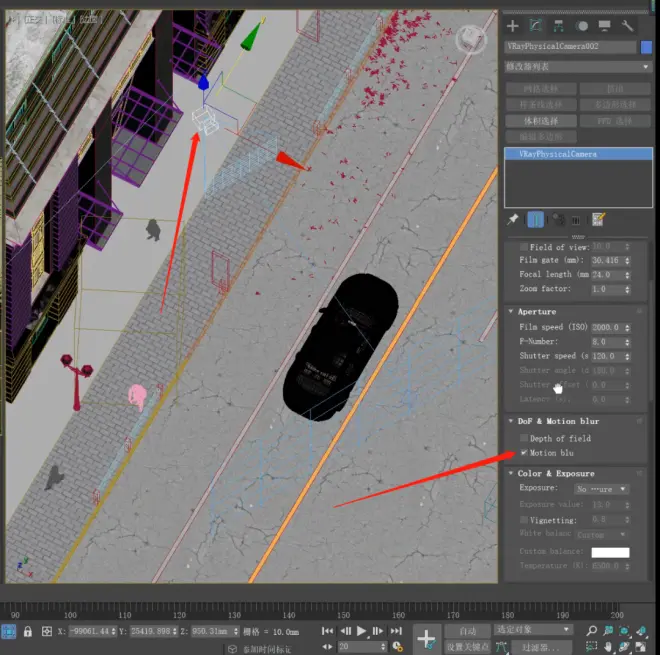Viewport: 660px width, 655px height.
Task: Click the blue object color swatch
Action: (x=646, y=47)
